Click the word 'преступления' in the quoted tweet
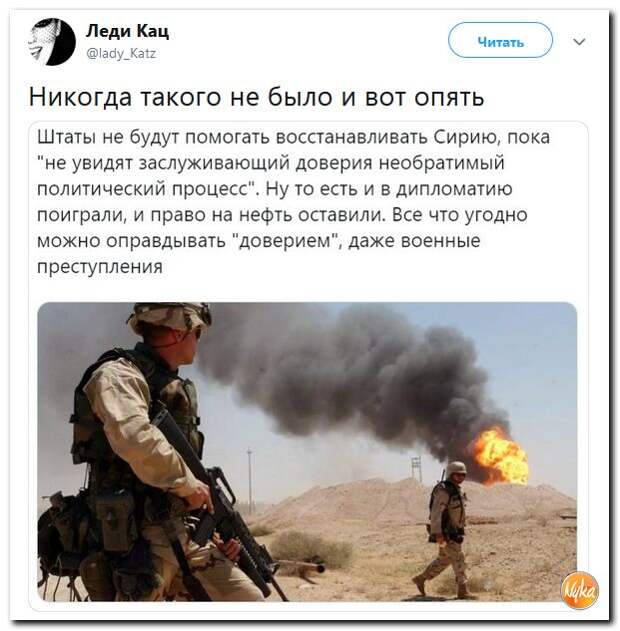The image size is (620, 631). pyautogui.click(x=100, y=267)
